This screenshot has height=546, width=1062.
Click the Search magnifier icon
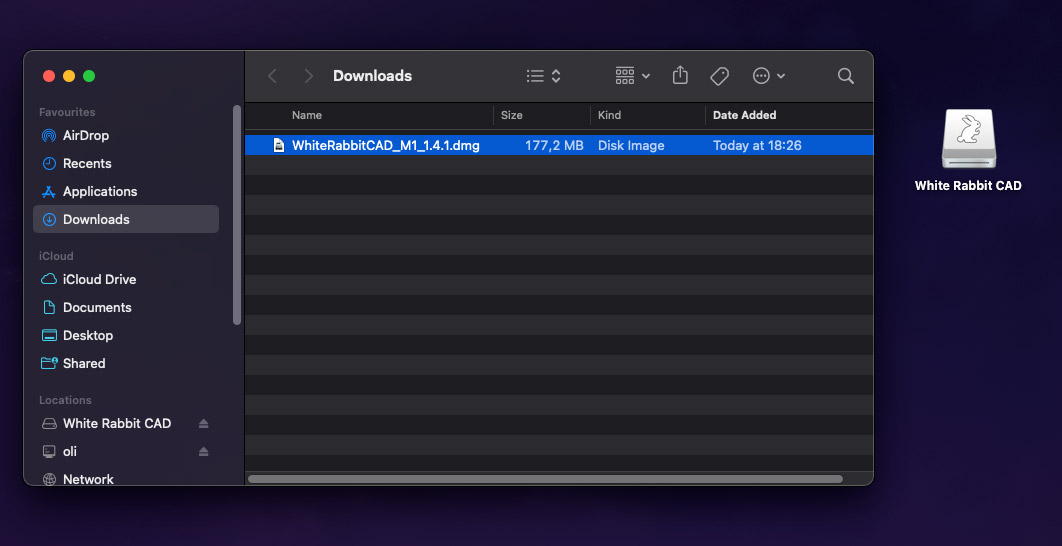tap(845, 76)
